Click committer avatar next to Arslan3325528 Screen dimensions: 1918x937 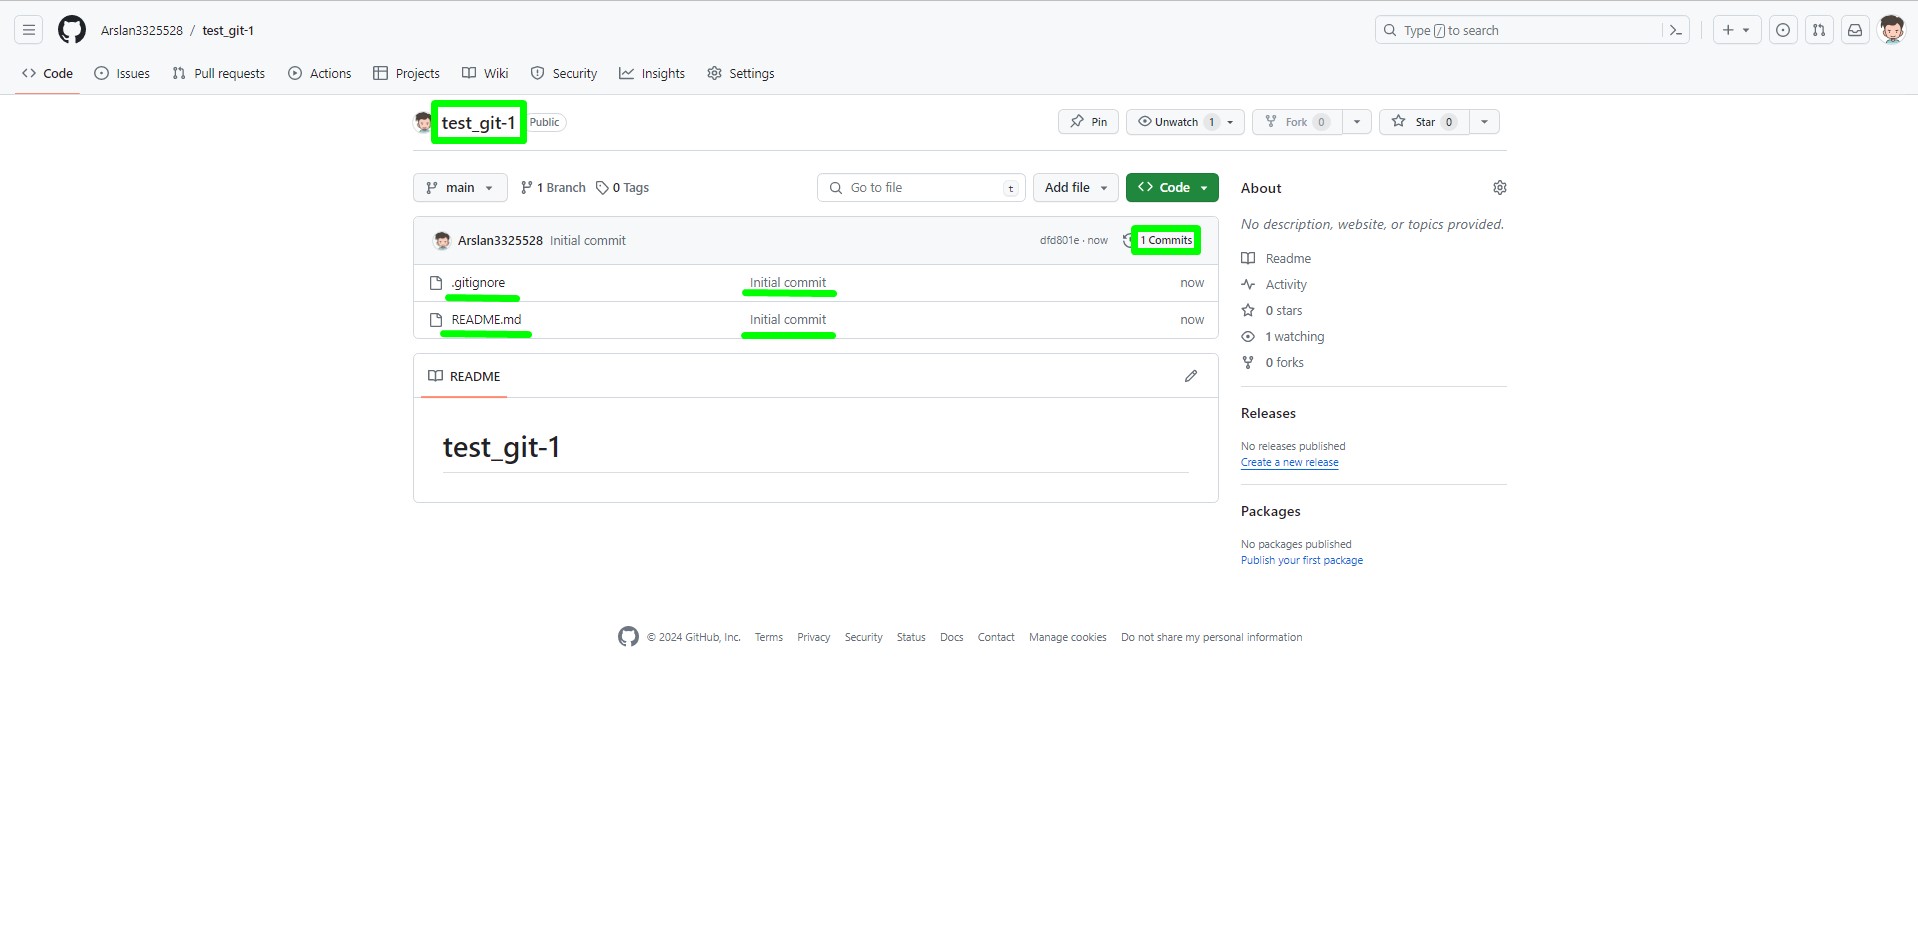(x=442, y=241)
